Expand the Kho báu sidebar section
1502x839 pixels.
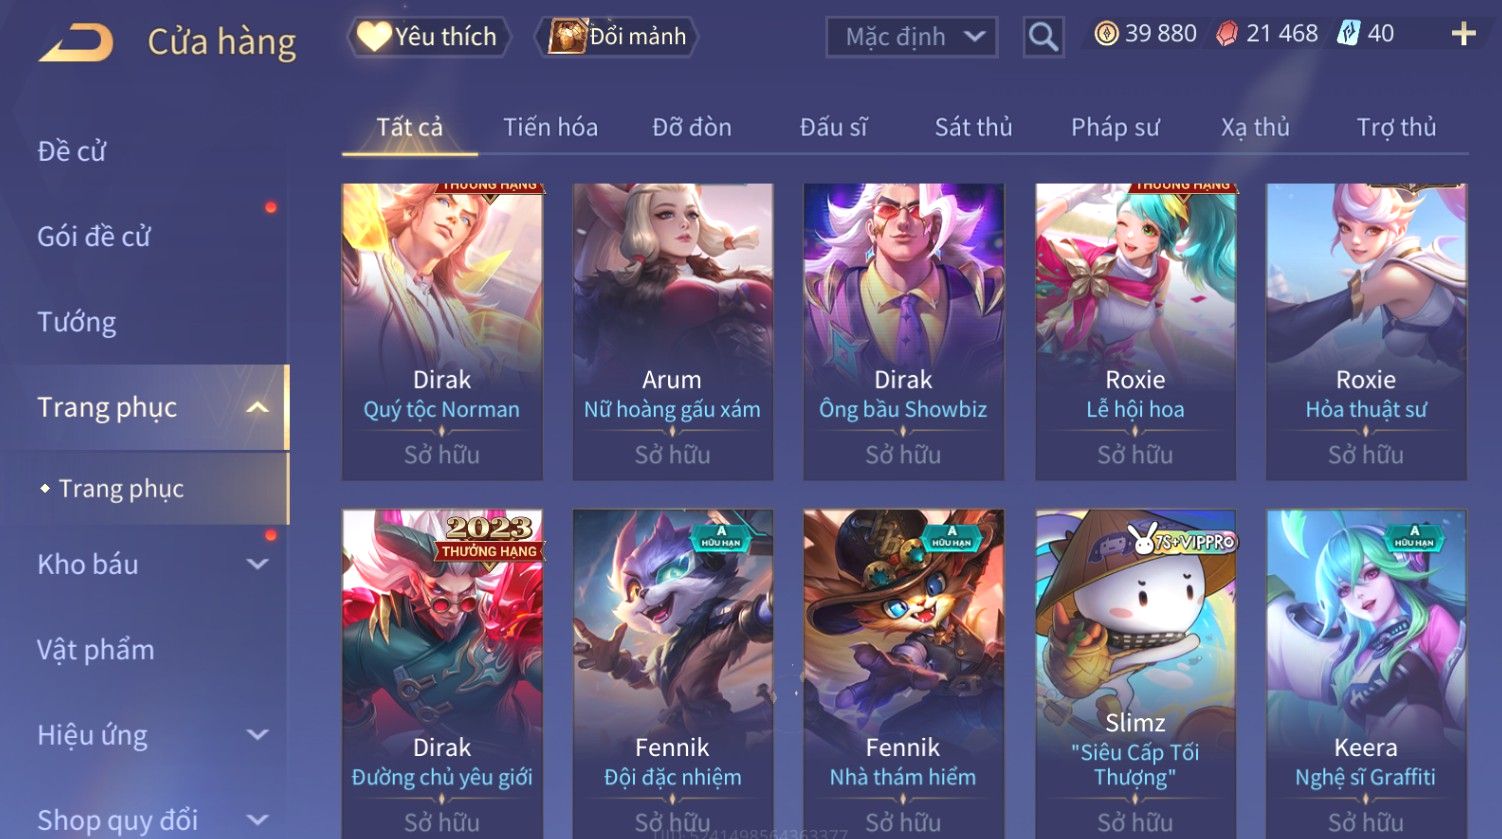[x=257, y=564]
